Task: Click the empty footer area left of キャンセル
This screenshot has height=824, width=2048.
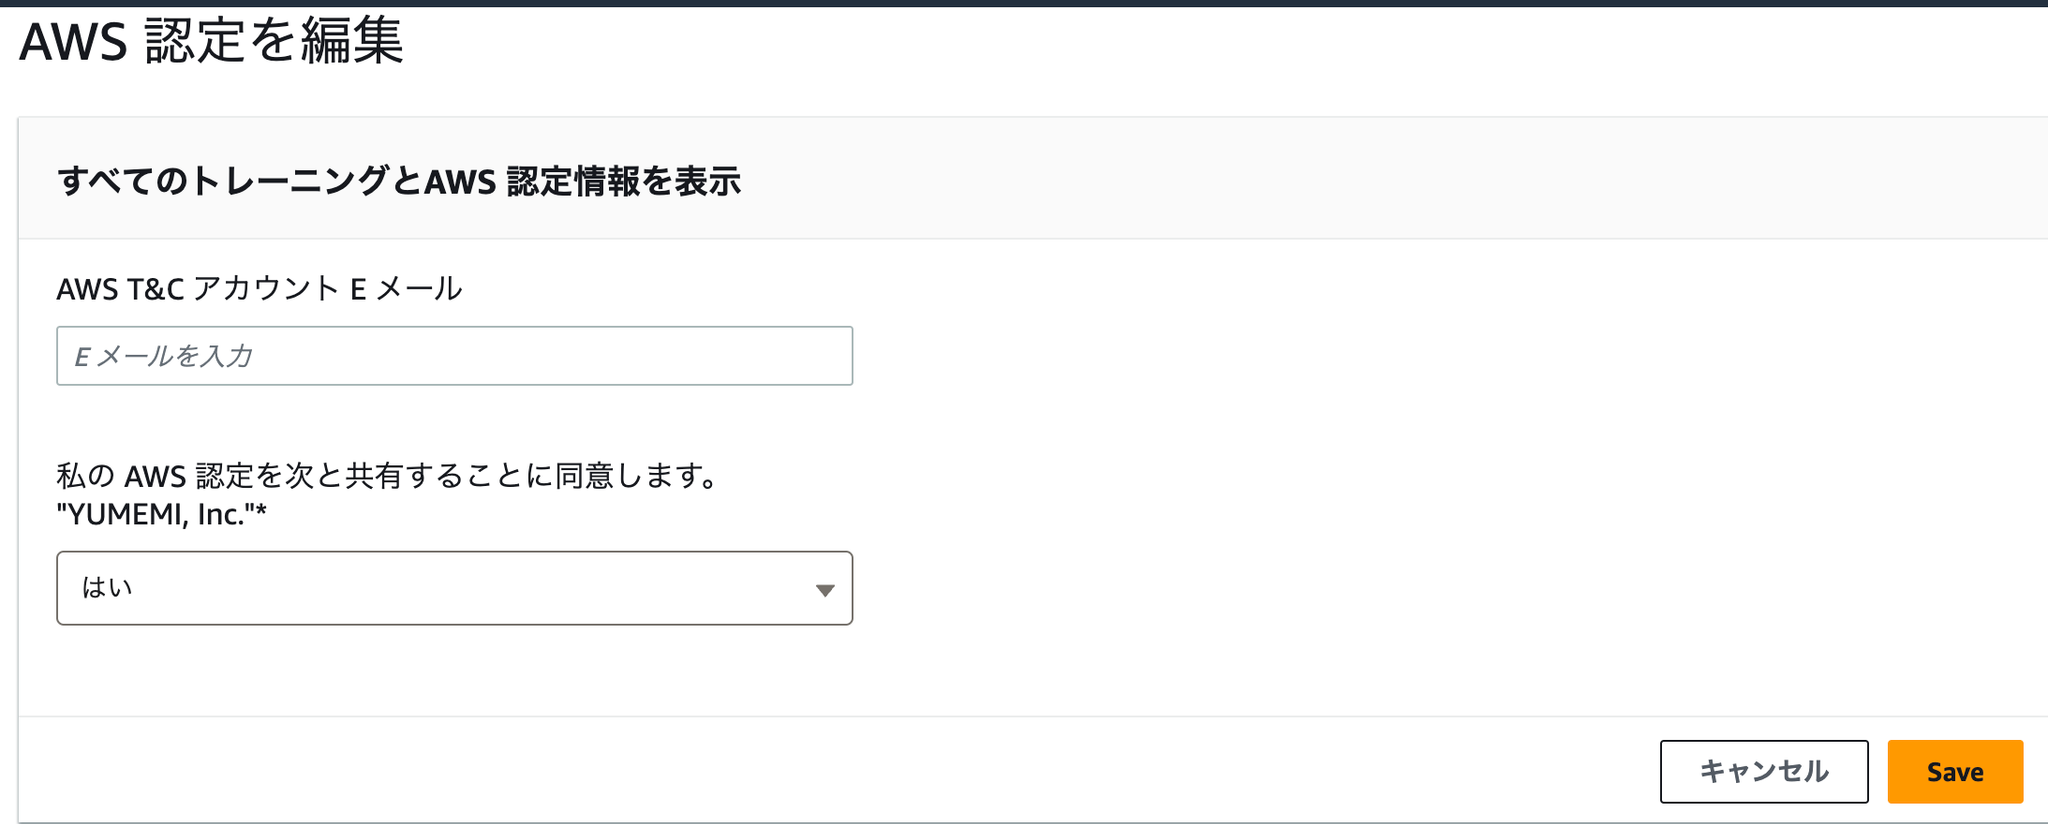Action: coord(800,771)
